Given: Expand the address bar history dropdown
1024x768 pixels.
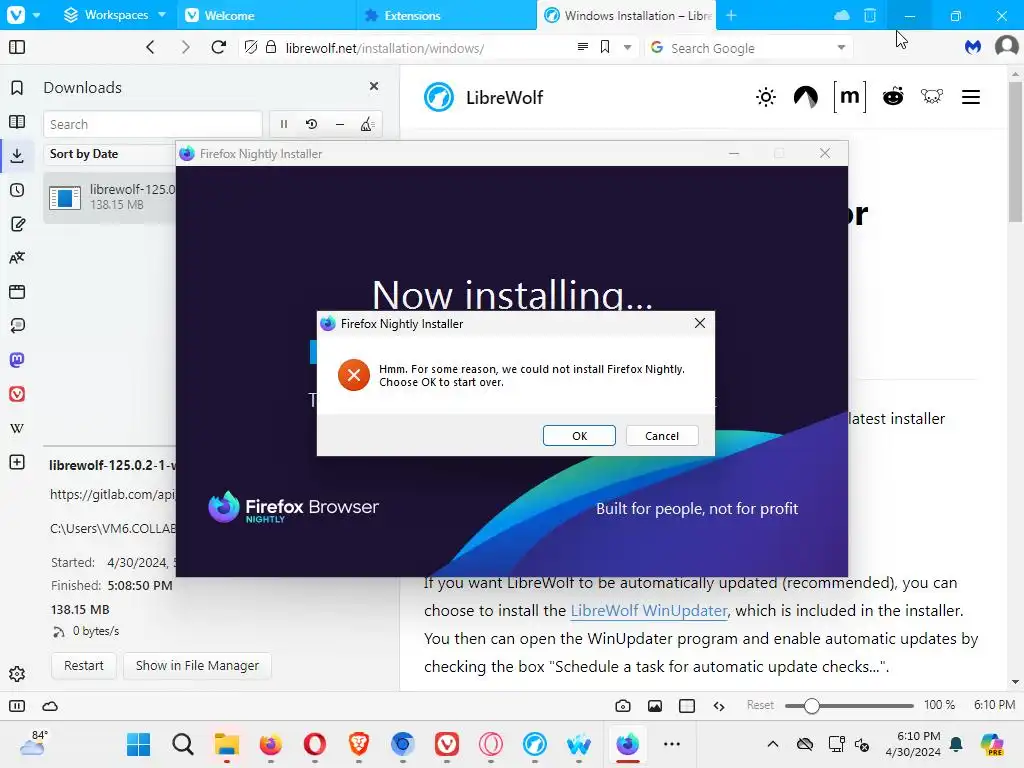Looking at the screenshot, I should [x=627, y=47].
